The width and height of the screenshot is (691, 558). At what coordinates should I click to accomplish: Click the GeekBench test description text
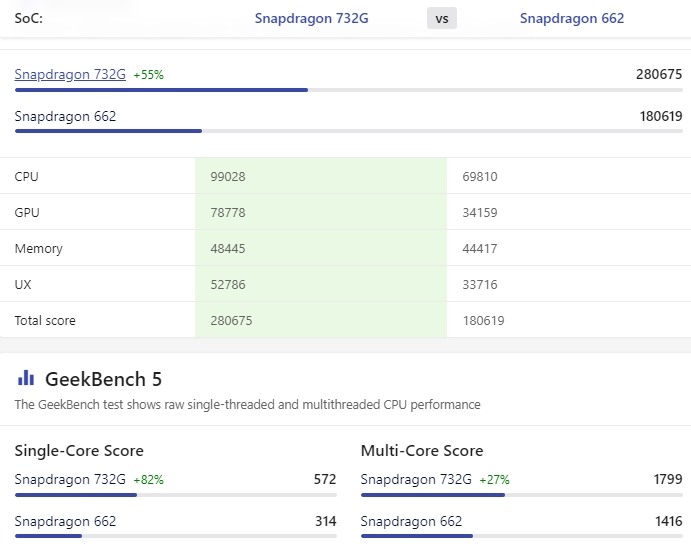[247, 405]
